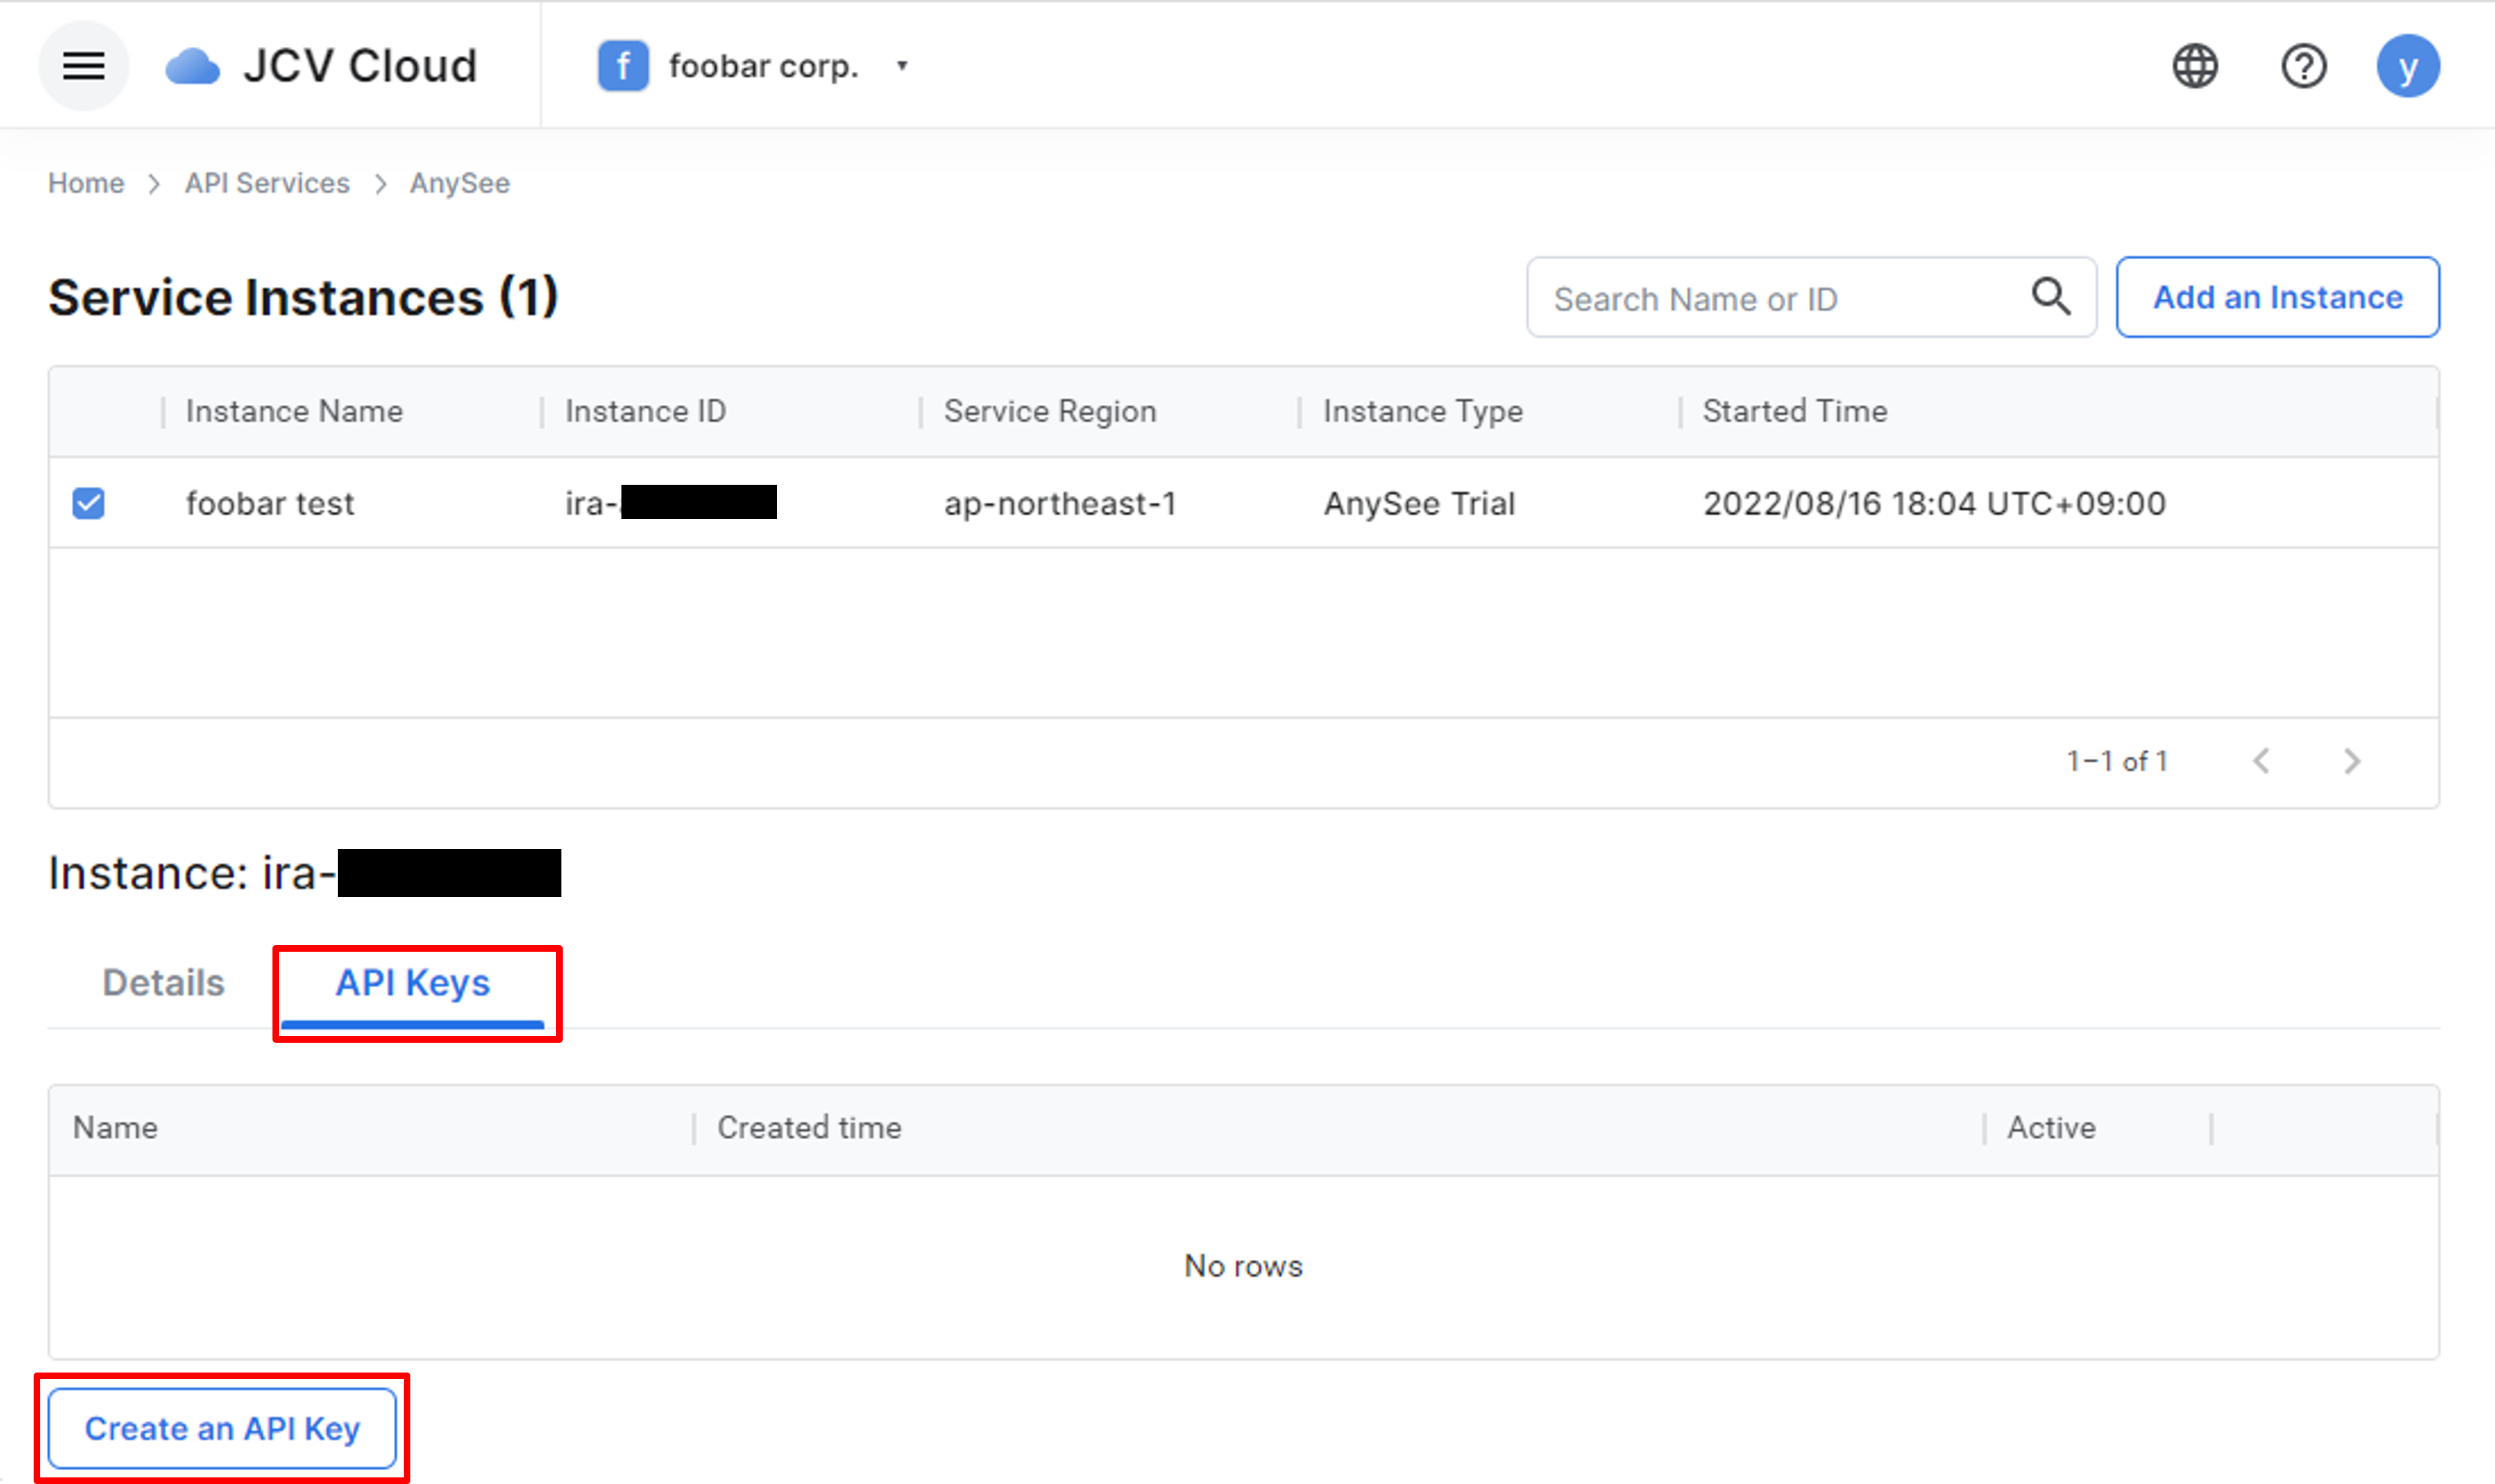Go to previous page of instances
Screen dimensions: 2495x1484
coord(2261,761)
